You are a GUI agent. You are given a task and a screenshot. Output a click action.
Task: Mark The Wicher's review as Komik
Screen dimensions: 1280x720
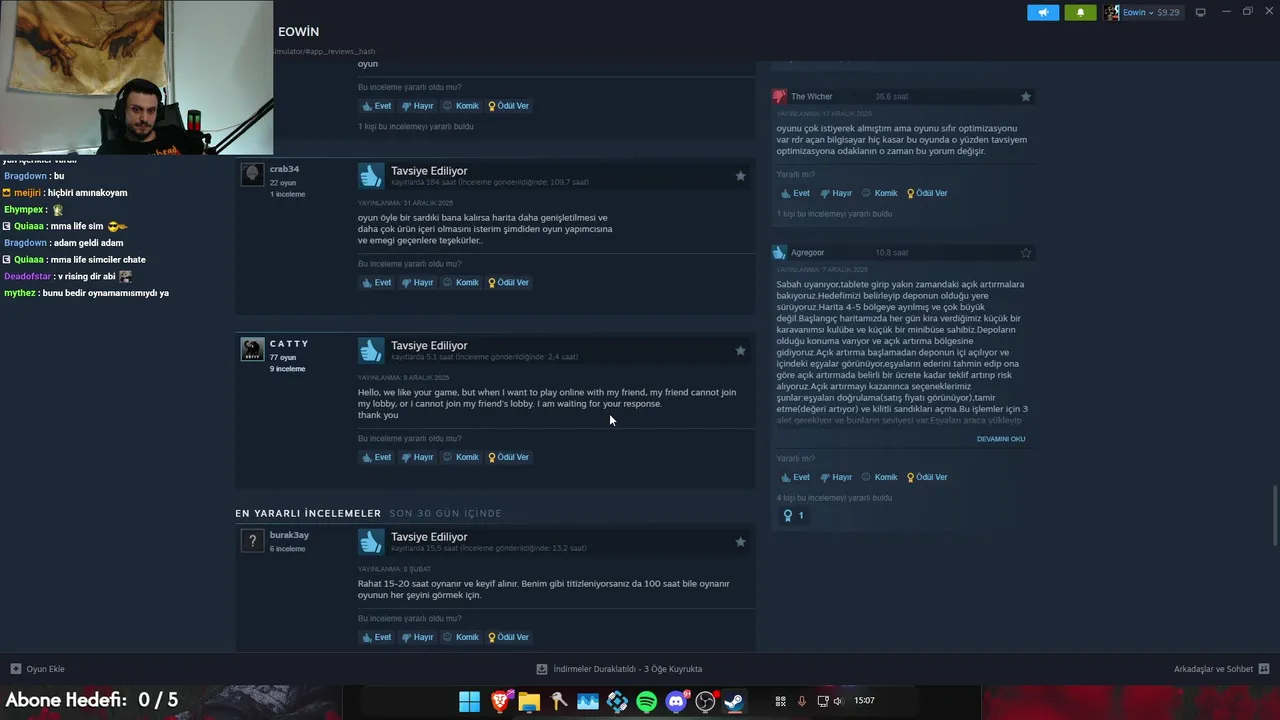coord(880,193)
